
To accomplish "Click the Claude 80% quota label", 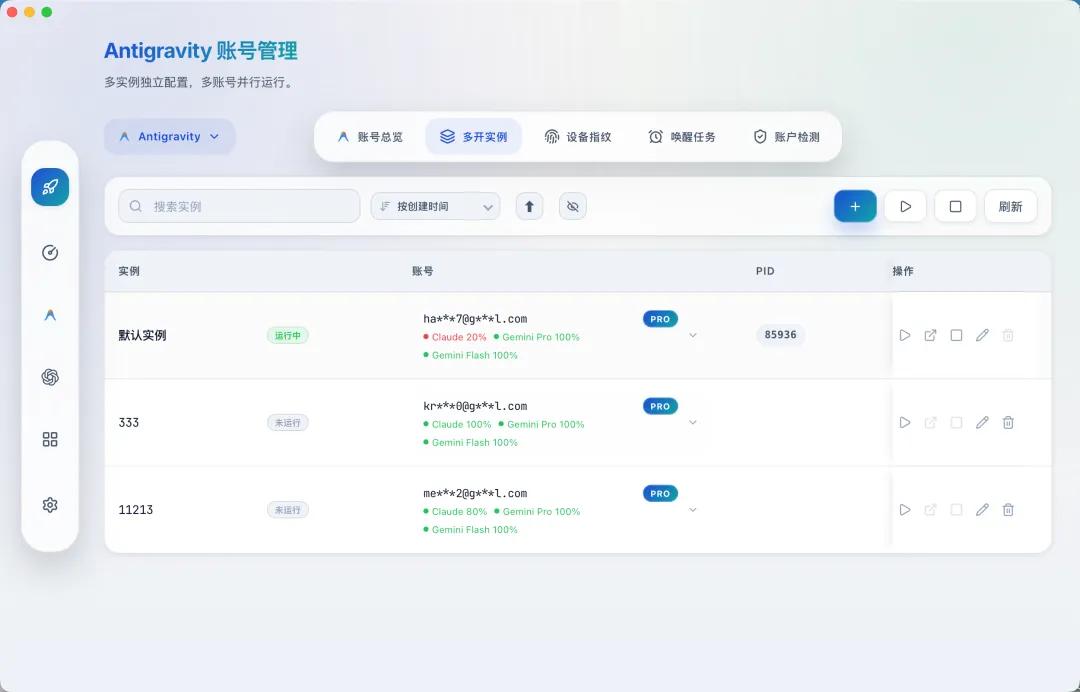I will 455,512.
